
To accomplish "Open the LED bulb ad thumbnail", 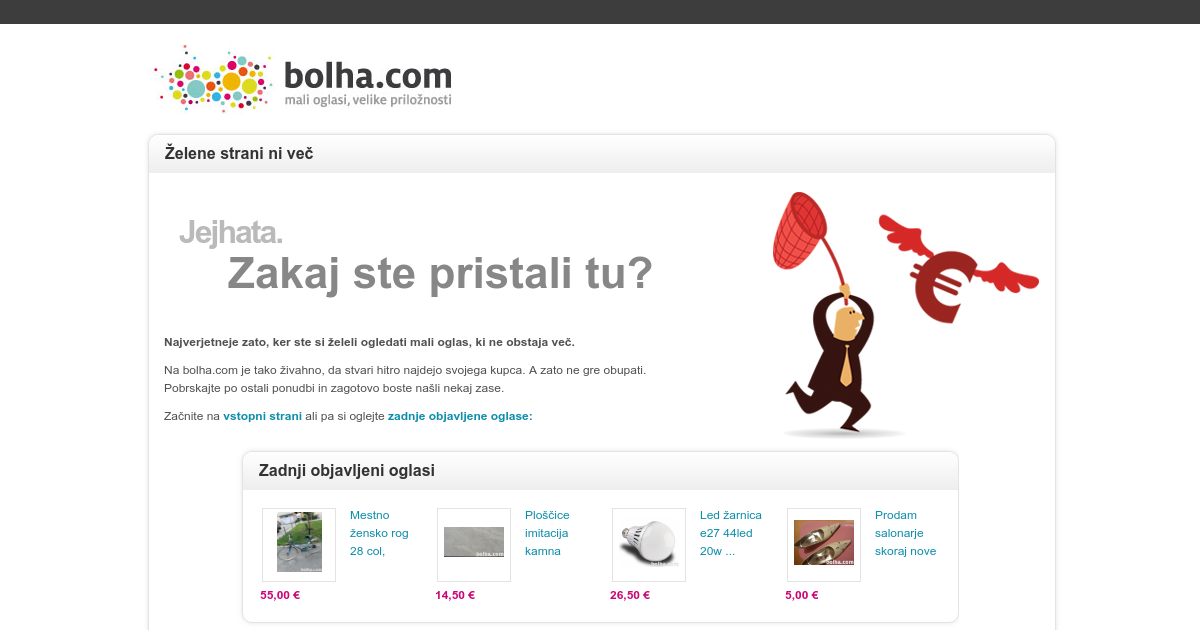I will pyautogui.click(x=649, y=545).
